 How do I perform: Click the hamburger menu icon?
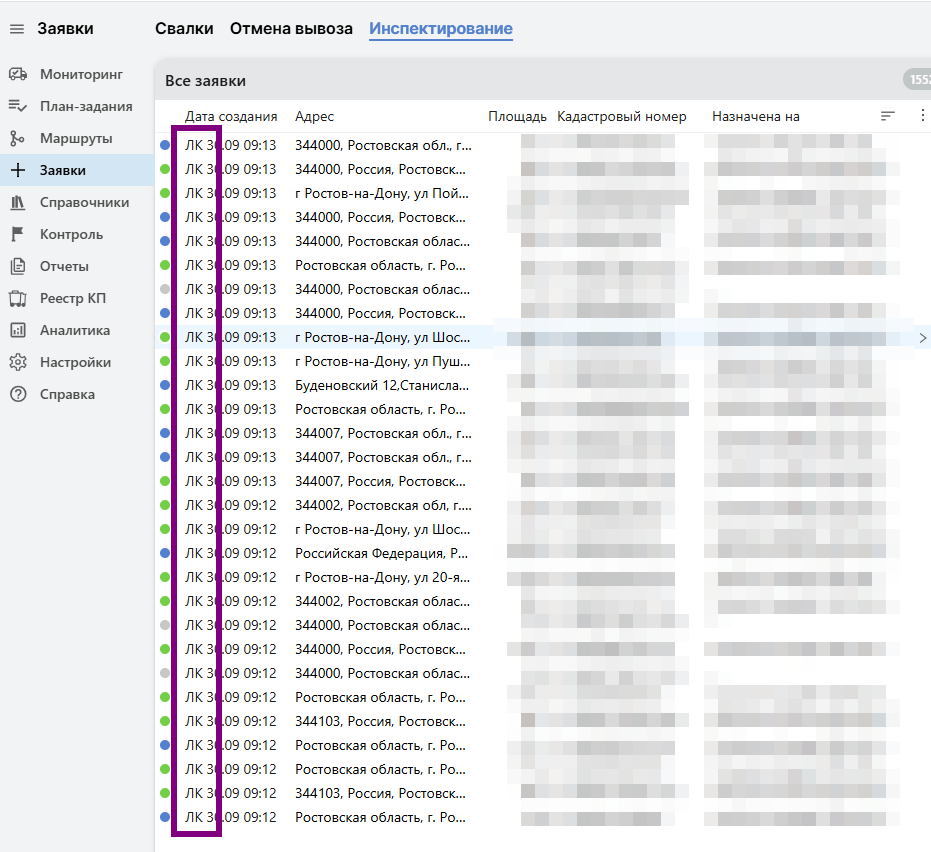[x=17, y=29]
